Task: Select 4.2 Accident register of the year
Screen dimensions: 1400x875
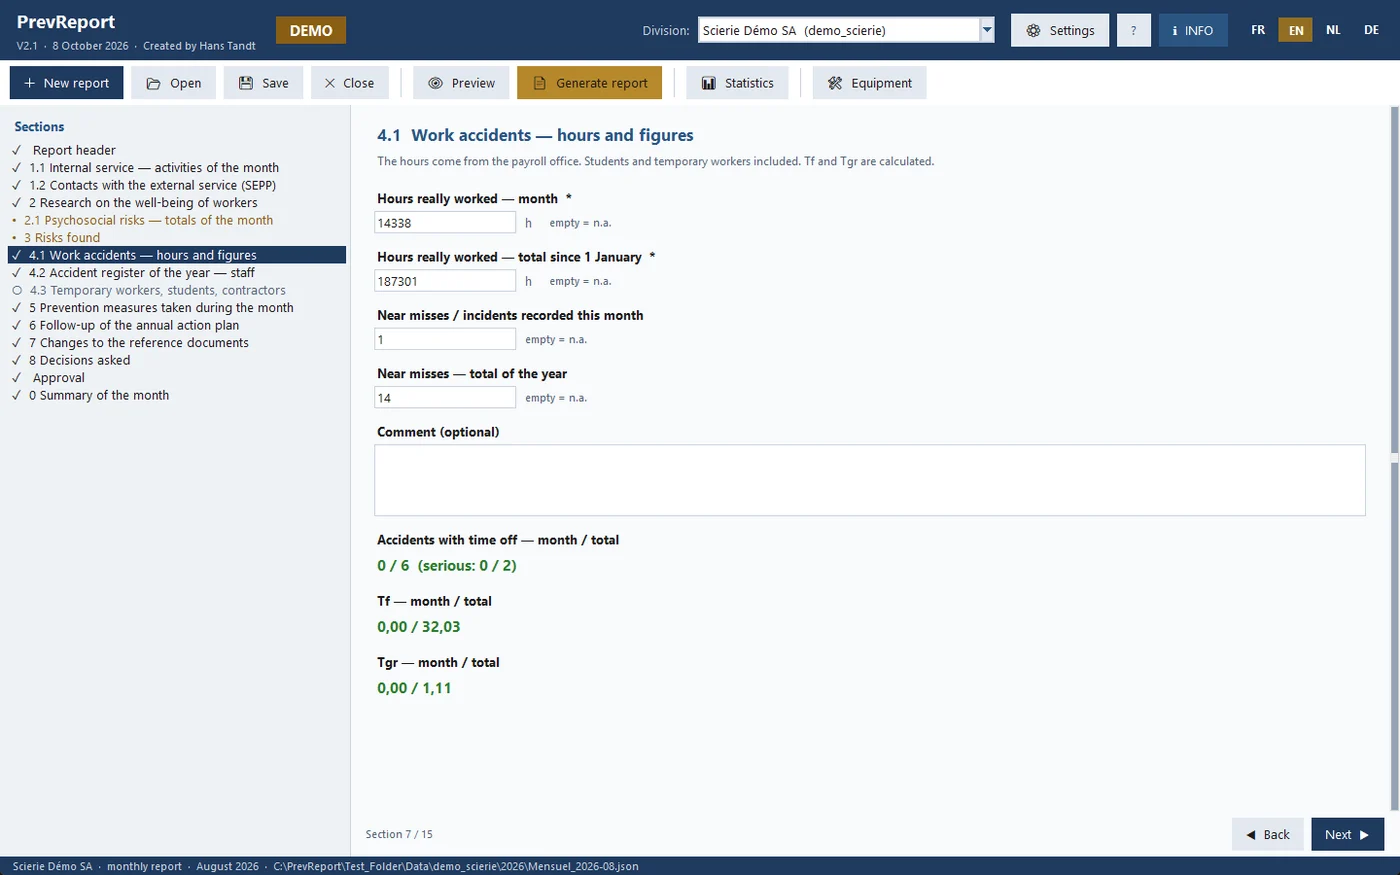Action: pos(177,273)
